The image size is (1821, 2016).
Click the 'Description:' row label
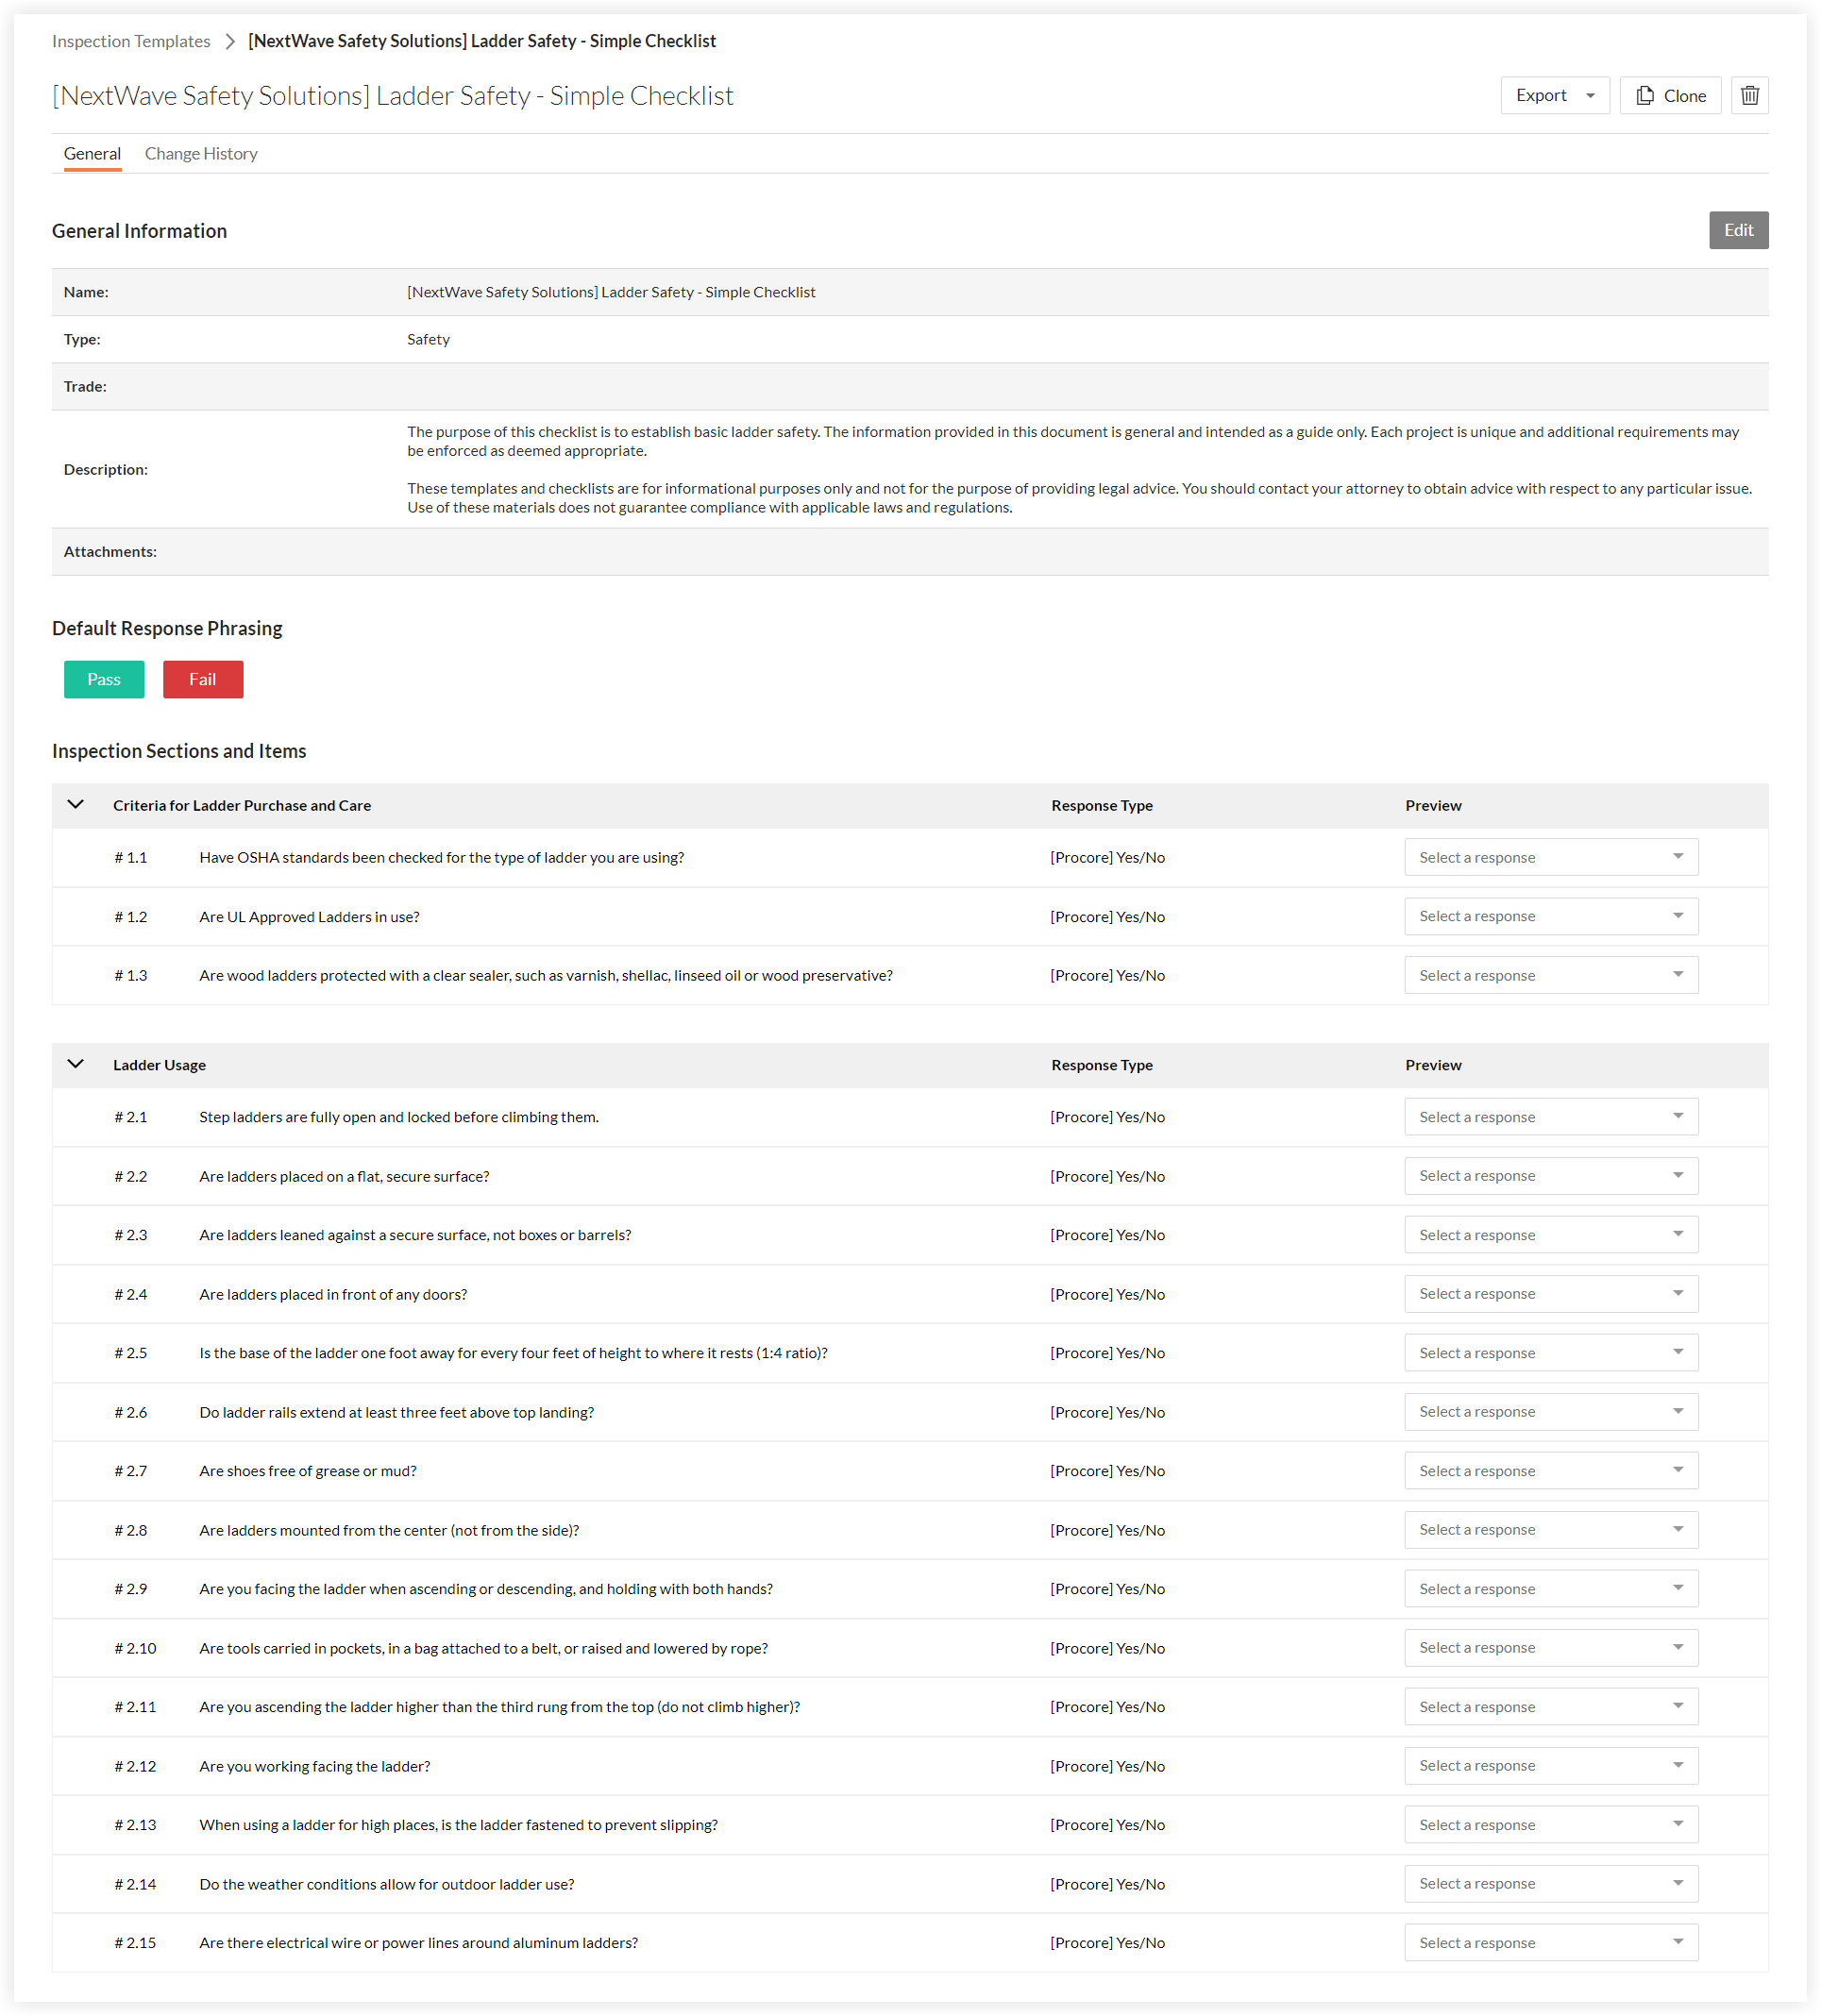point(106,469)
